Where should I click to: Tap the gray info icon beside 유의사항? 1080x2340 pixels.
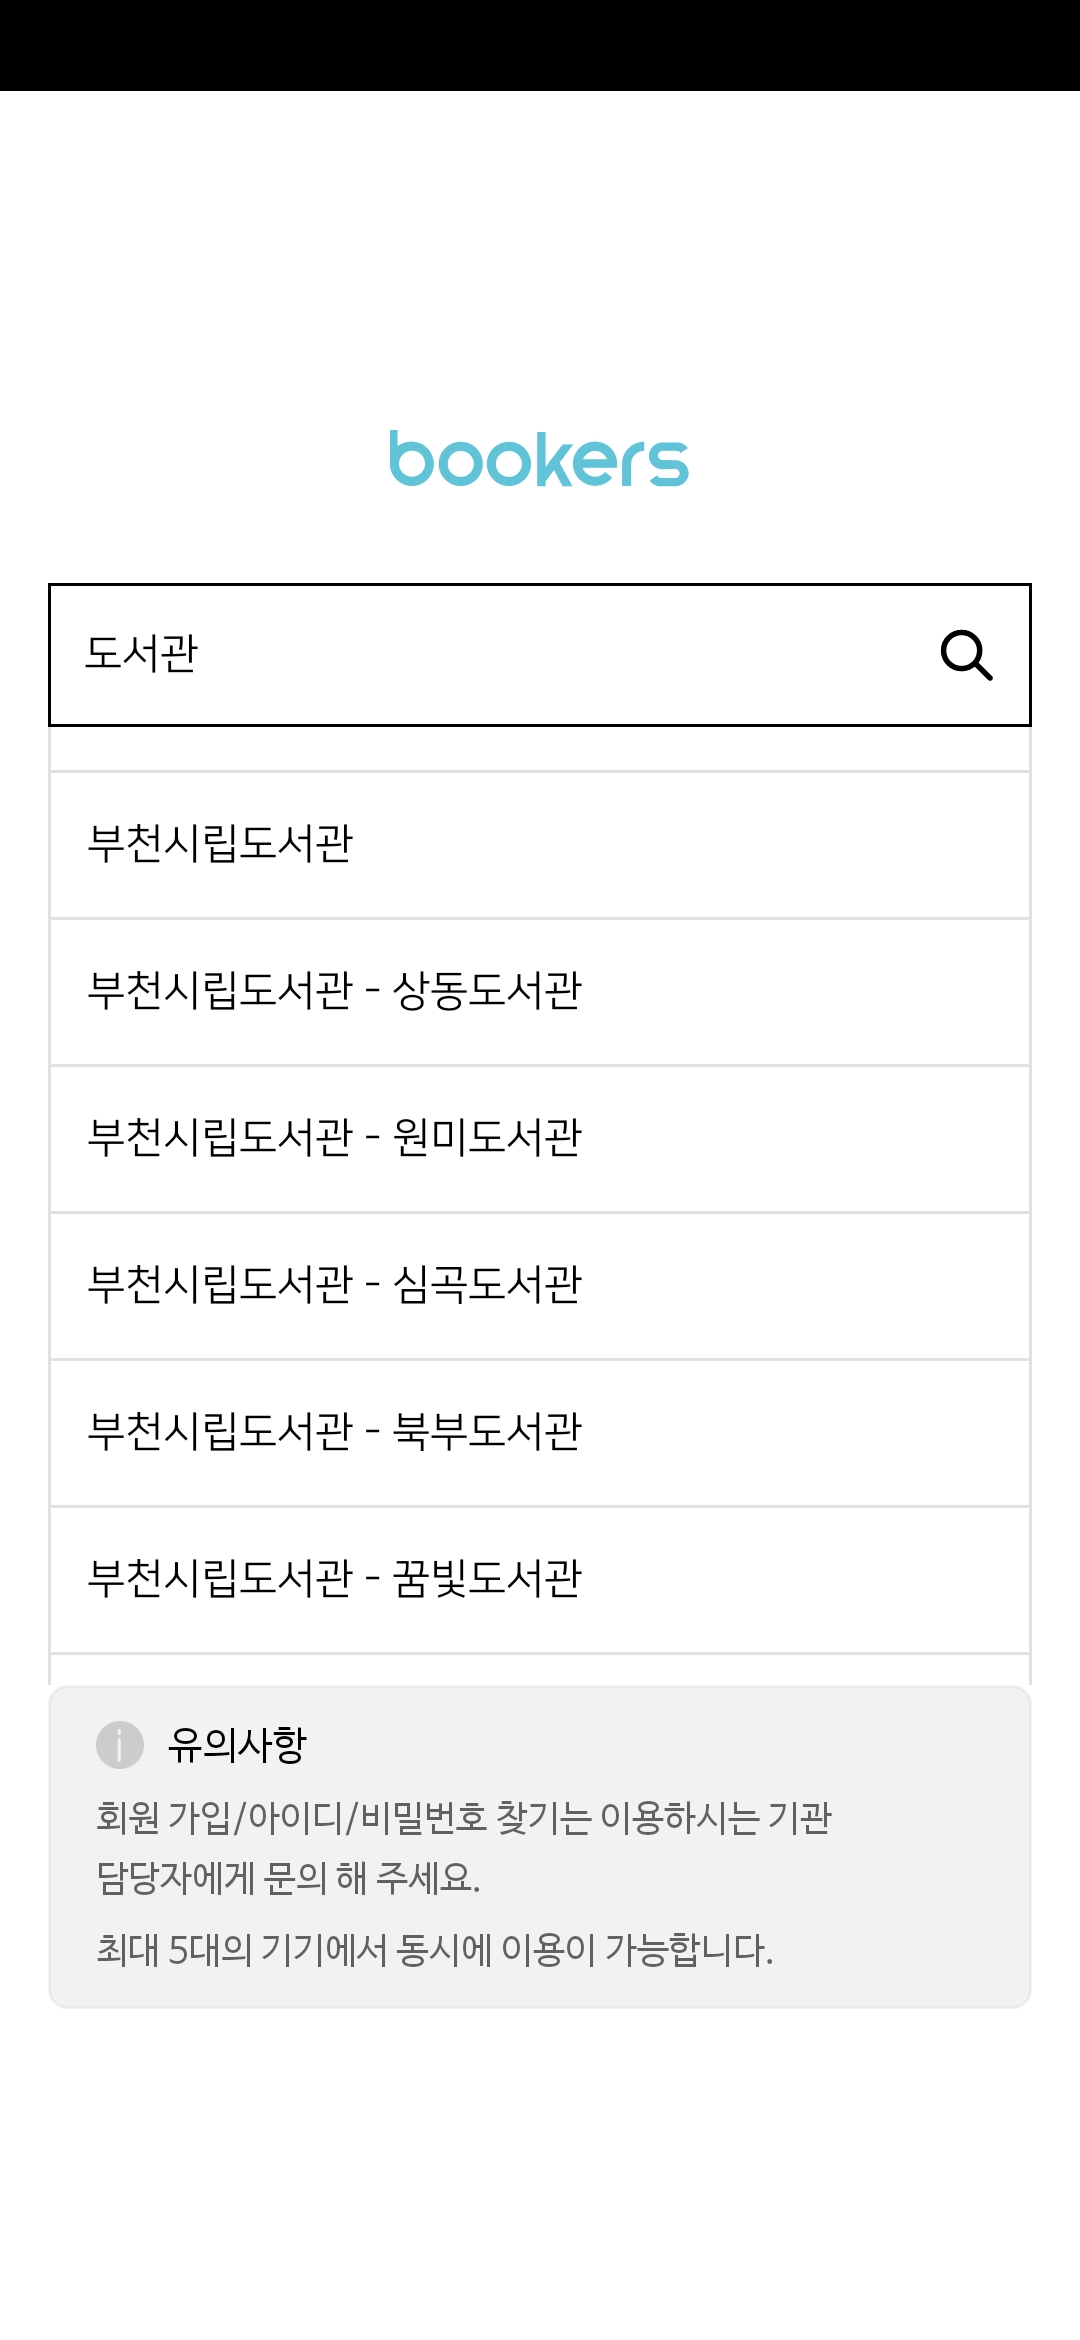pyautogui.click(x=120, y=1745)
